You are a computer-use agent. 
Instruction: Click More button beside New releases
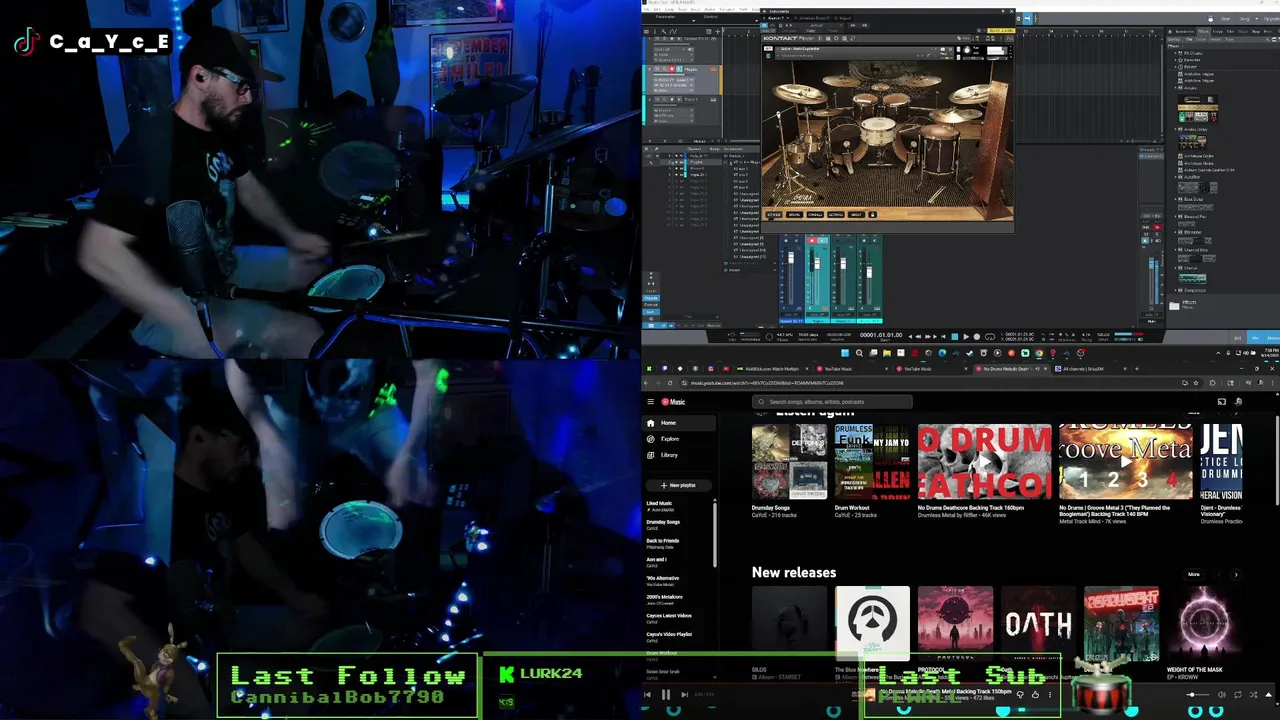[1193, 574]
